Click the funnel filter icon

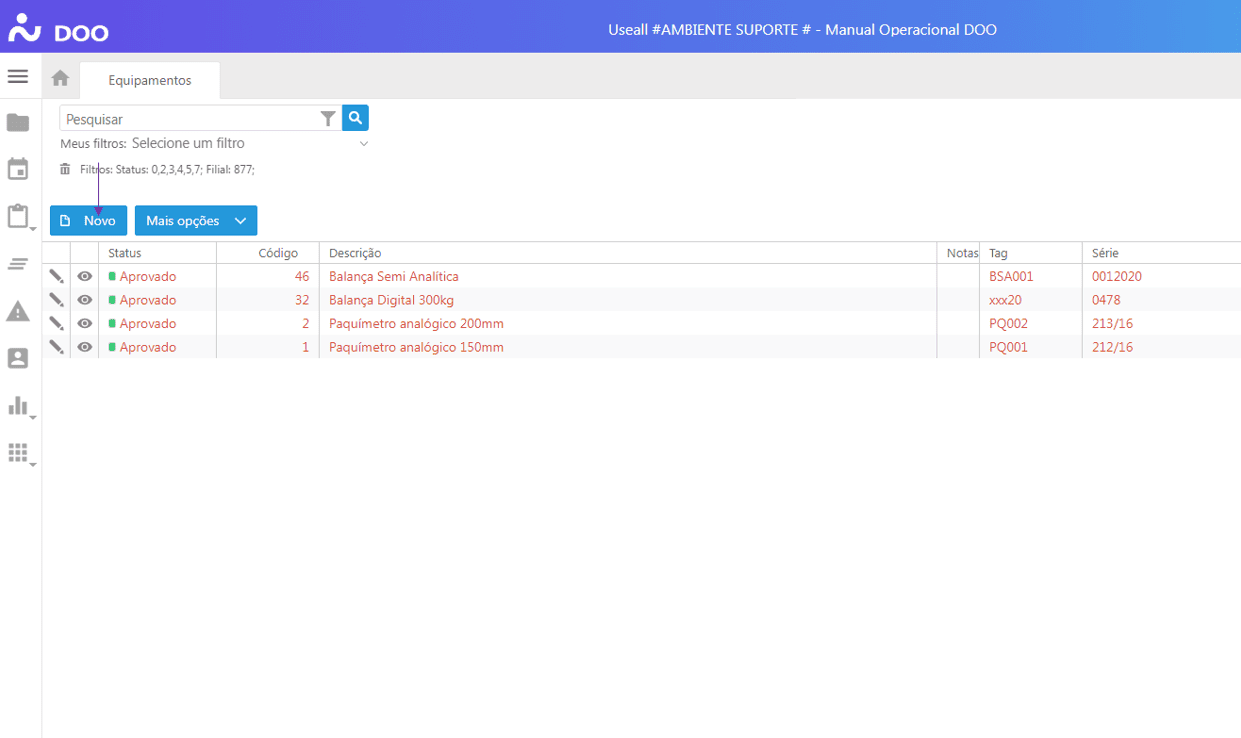coord(328,119)
